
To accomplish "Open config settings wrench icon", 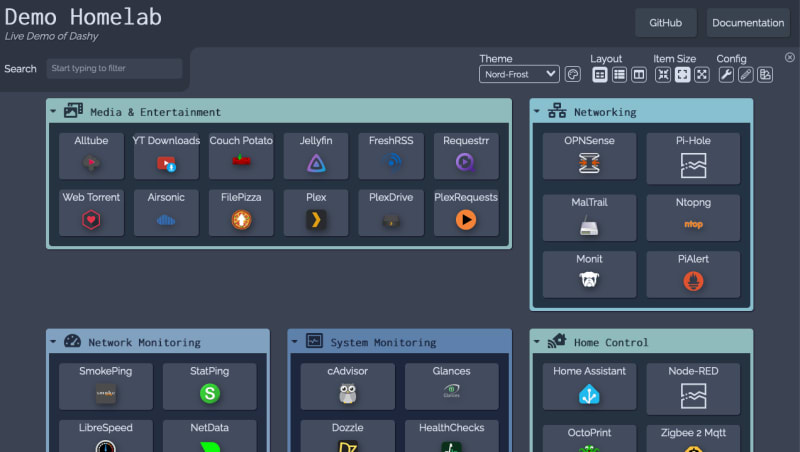I will coord(726,74).
